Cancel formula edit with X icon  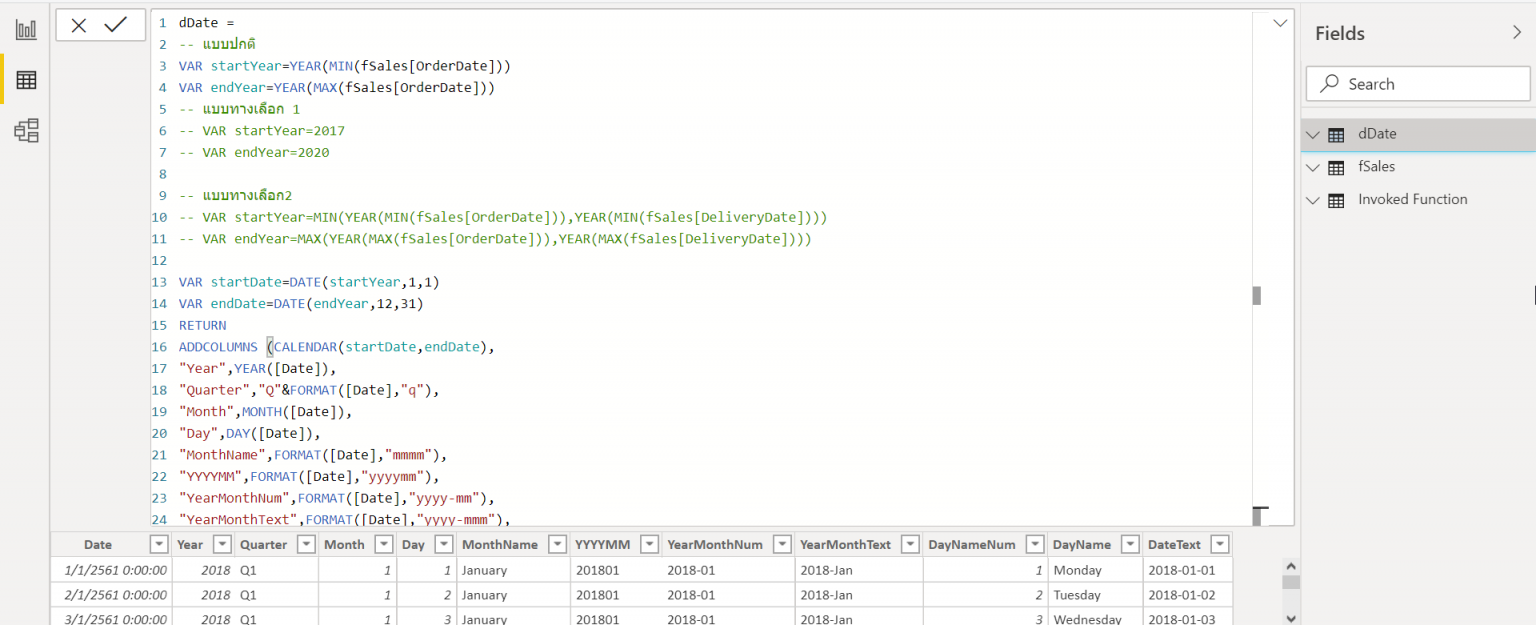(79, 25)
